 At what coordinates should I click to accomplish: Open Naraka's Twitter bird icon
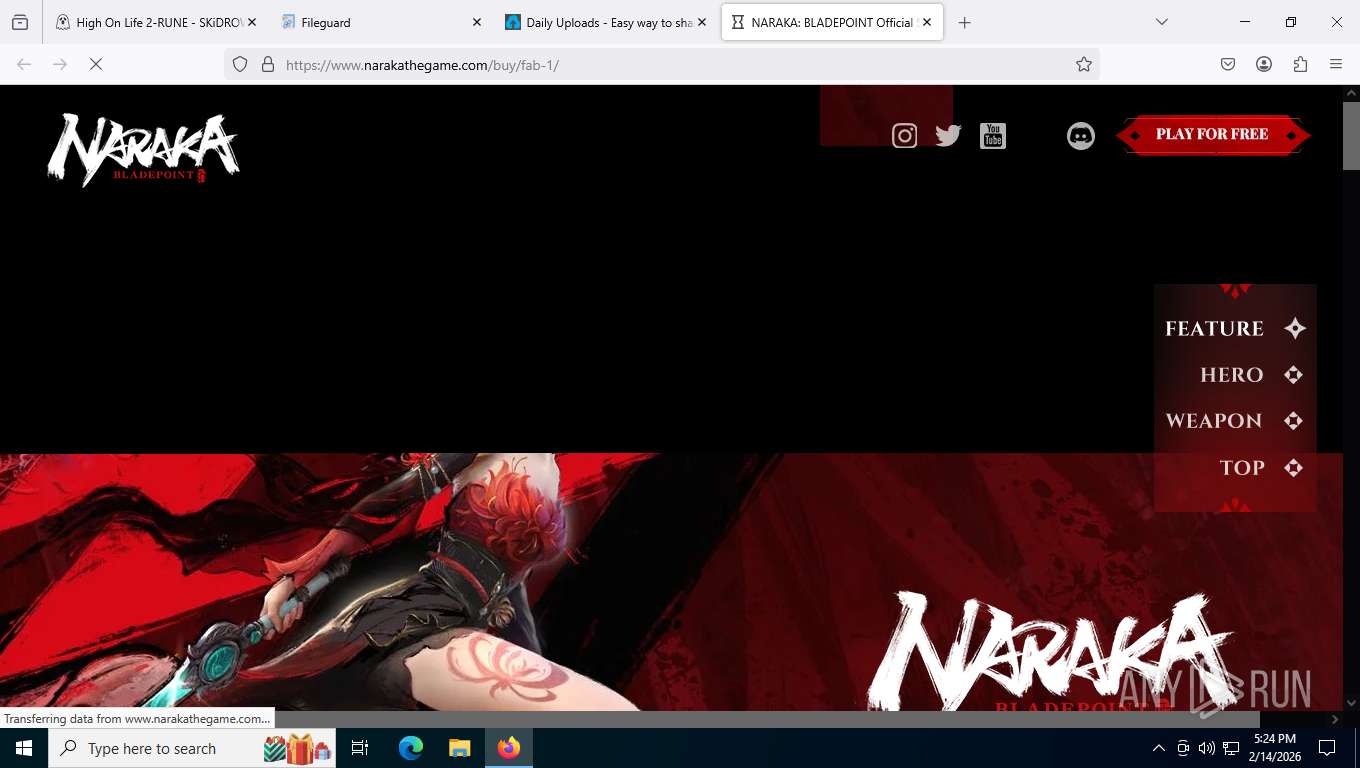click(x=948, y=135)
